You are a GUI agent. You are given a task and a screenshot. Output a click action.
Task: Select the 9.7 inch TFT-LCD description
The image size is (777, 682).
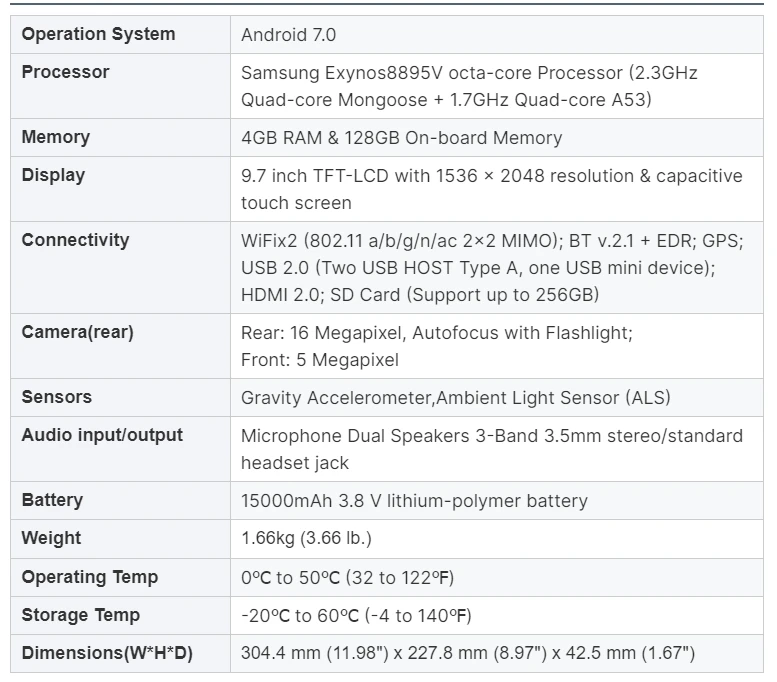click(x=491, y=189)
